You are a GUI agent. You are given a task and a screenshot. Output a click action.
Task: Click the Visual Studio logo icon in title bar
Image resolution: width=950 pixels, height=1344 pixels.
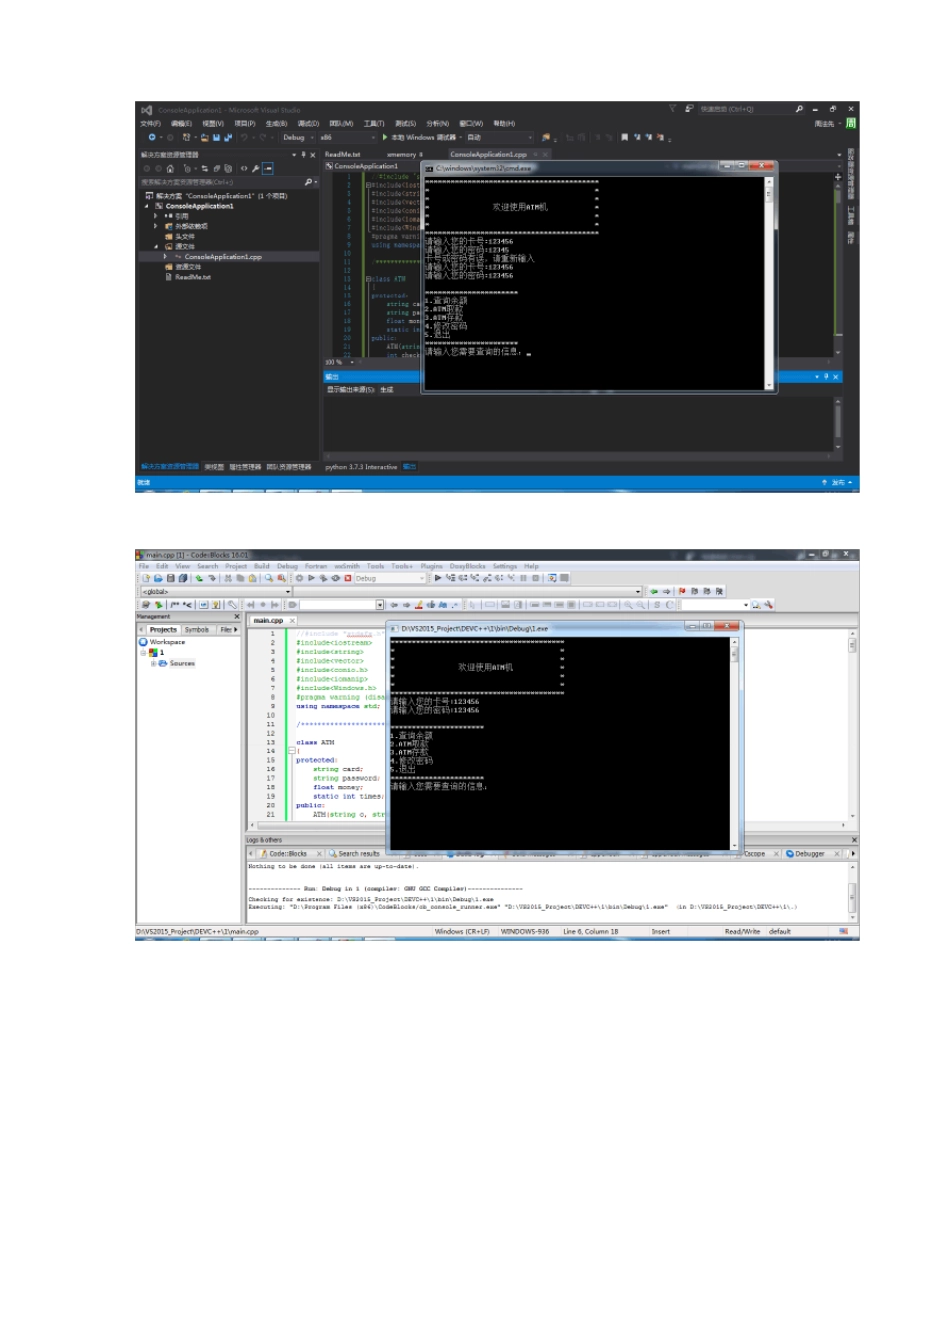tap(146, 109)
